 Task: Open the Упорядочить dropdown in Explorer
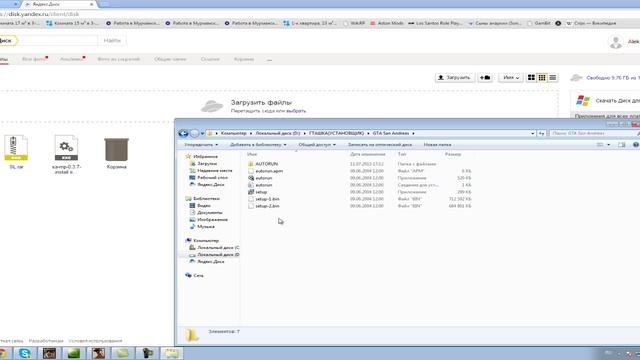coord(201,144)
